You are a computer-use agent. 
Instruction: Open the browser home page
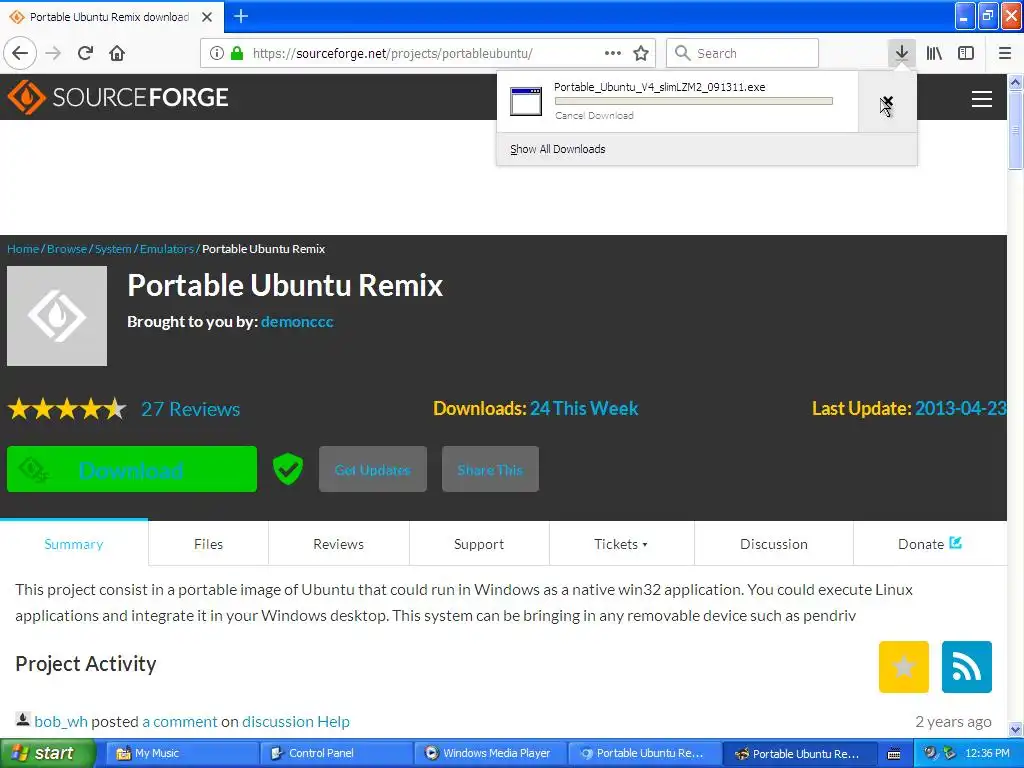117,53
